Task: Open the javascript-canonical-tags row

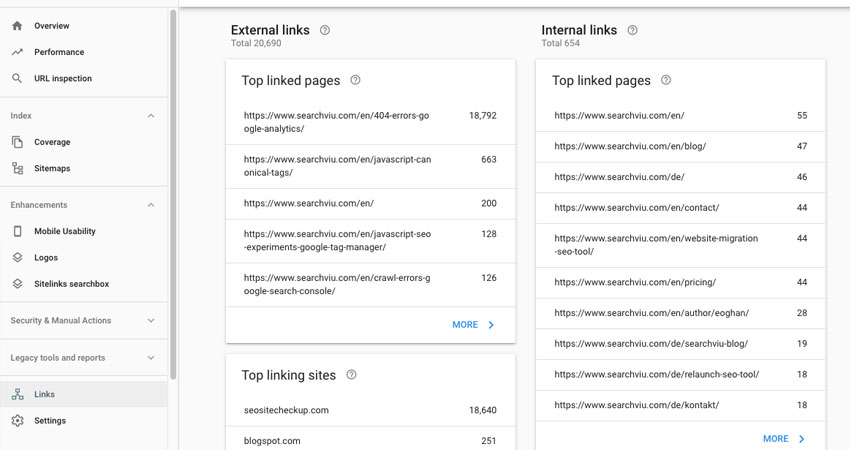Action: 370,166
